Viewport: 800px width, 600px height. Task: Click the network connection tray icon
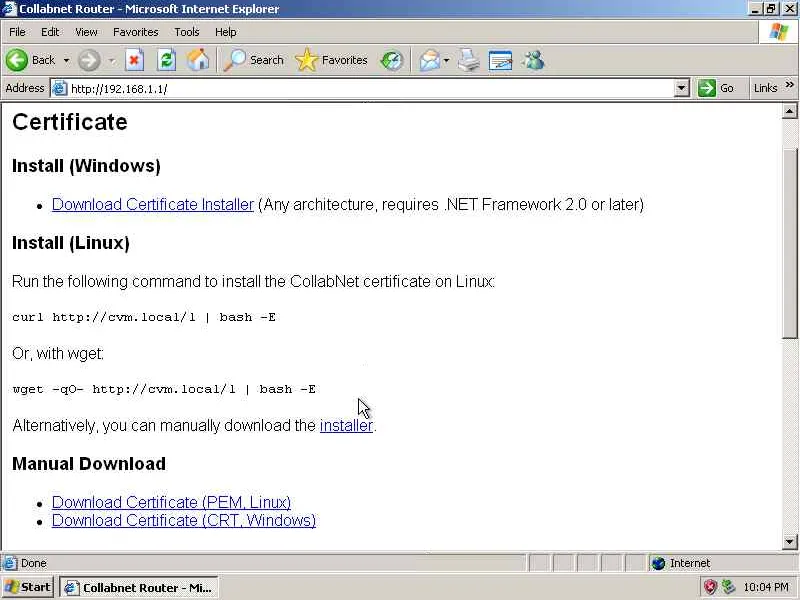click(x=728, y=588)
